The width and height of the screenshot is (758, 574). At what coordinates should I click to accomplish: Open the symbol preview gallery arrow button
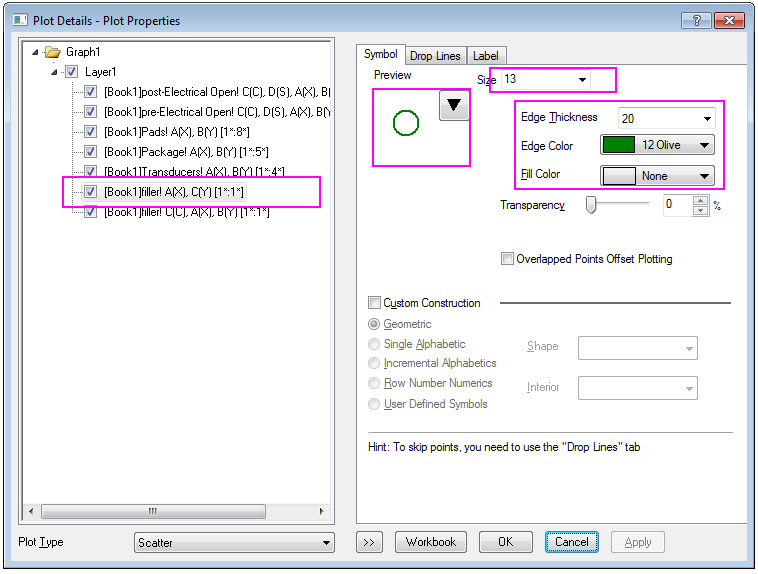tap(453, 105)
